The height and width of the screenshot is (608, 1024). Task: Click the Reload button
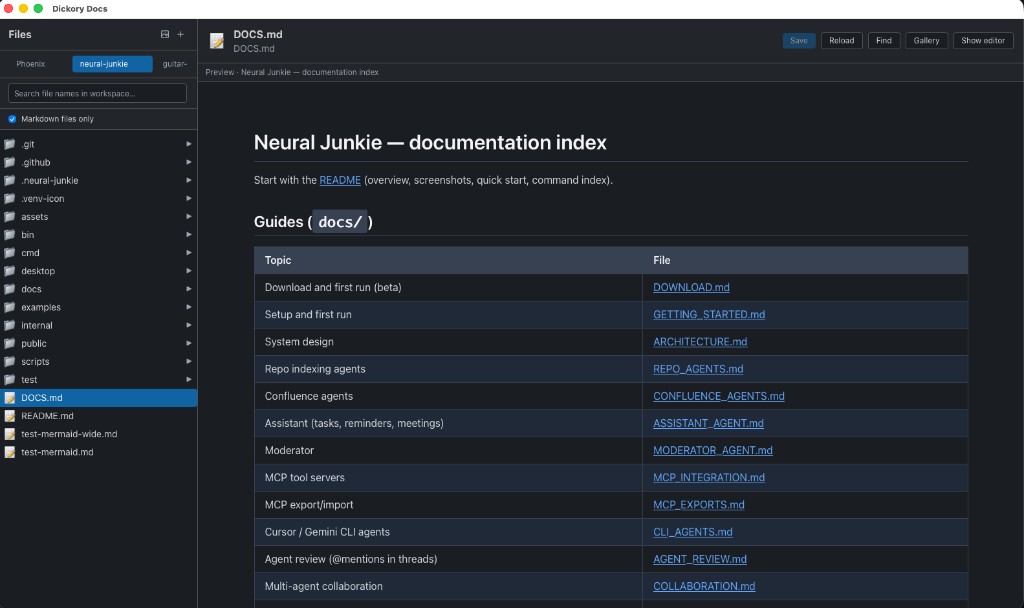tap(841, 40)
